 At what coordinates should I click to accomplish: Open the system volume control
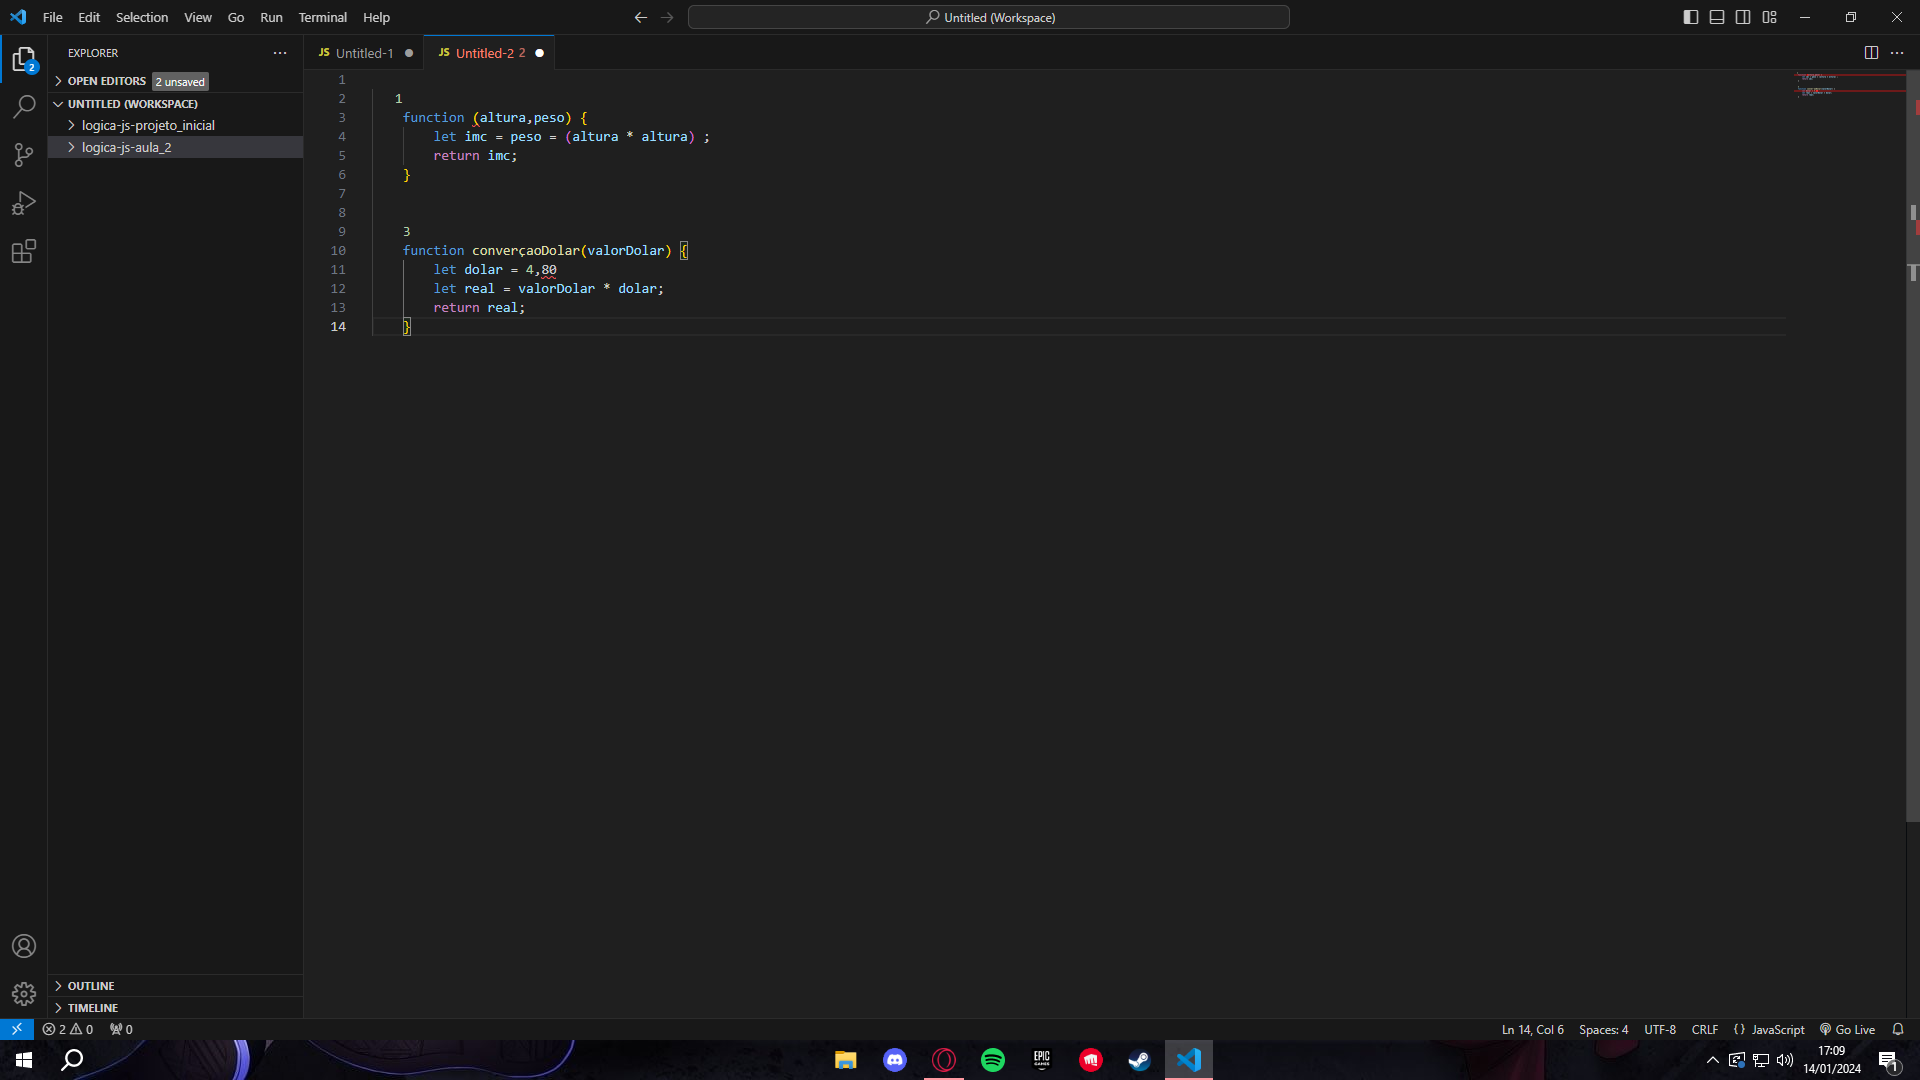(1785, 1060)
